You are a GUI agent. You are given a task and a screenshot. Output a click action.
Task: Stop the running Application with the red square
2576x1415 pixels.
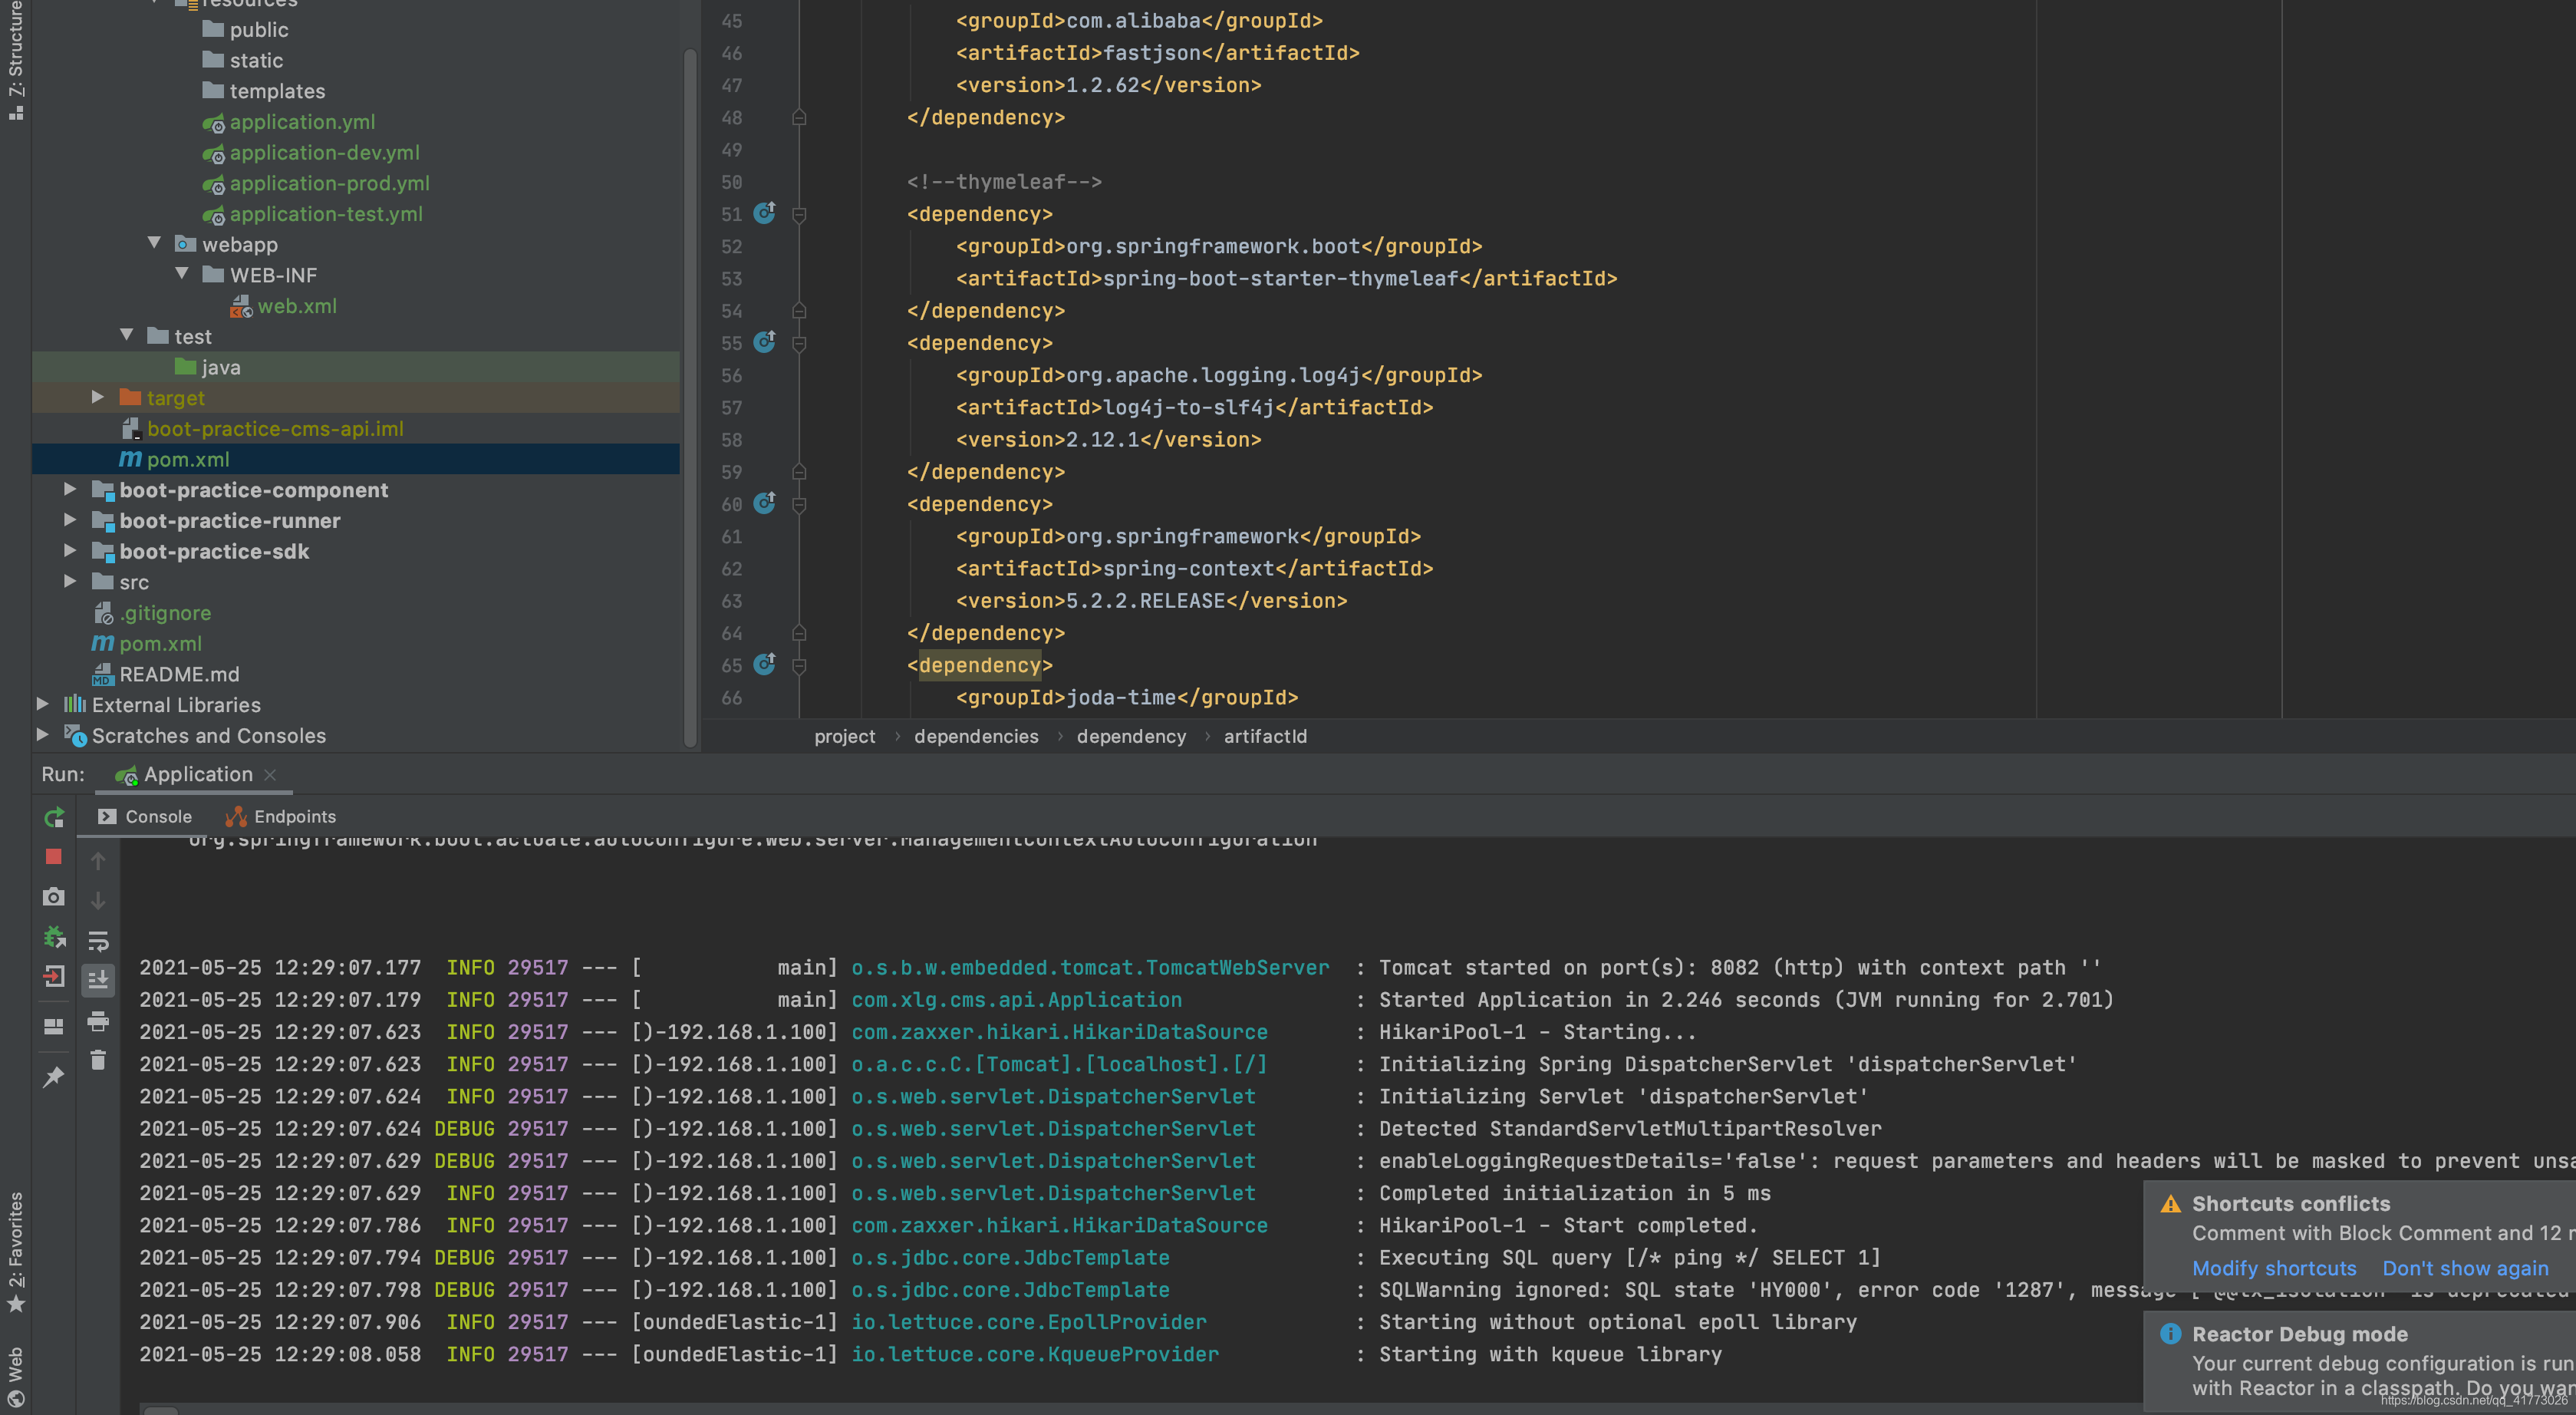(x=54, y=857)
